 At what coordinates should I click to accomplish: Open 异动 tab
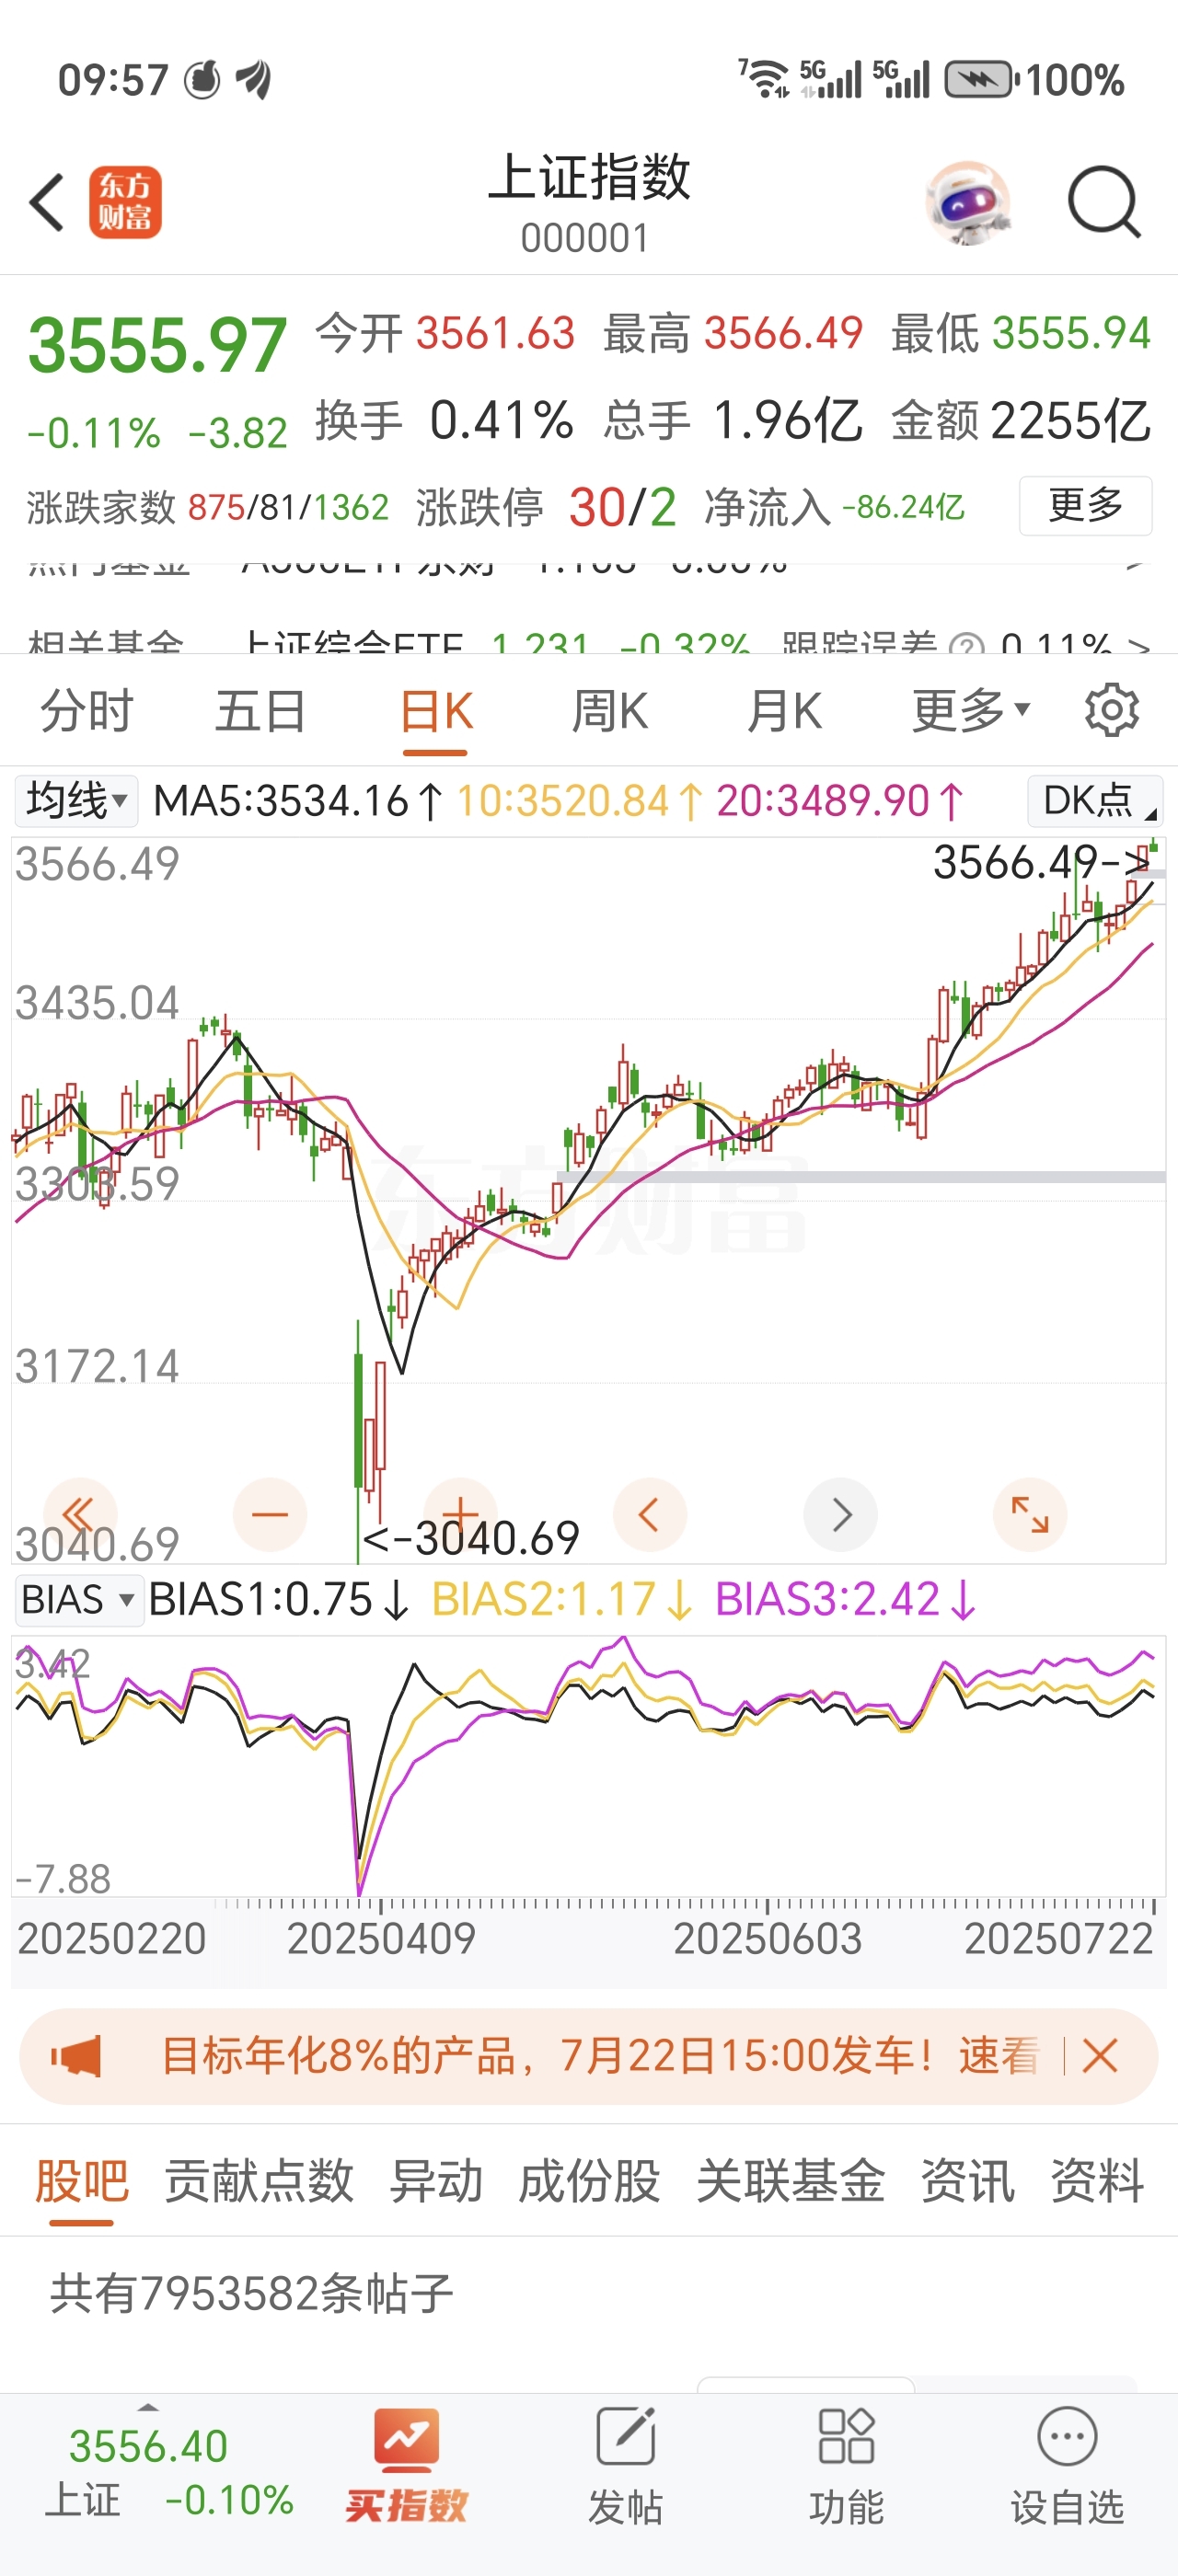[x=436, y=2180]
